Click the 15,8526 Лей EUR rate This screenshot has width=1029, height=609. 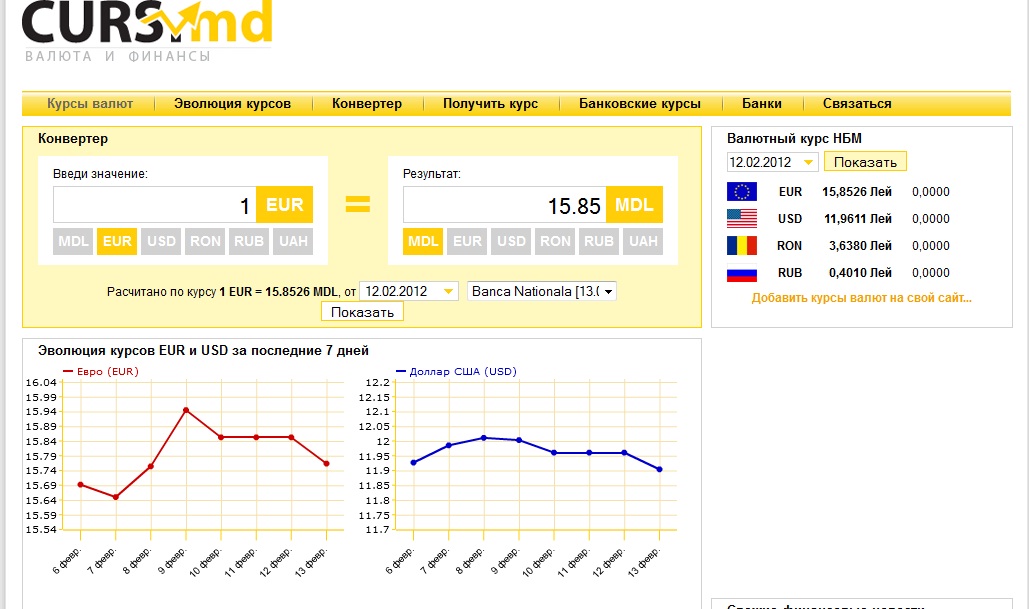point(856,192)
